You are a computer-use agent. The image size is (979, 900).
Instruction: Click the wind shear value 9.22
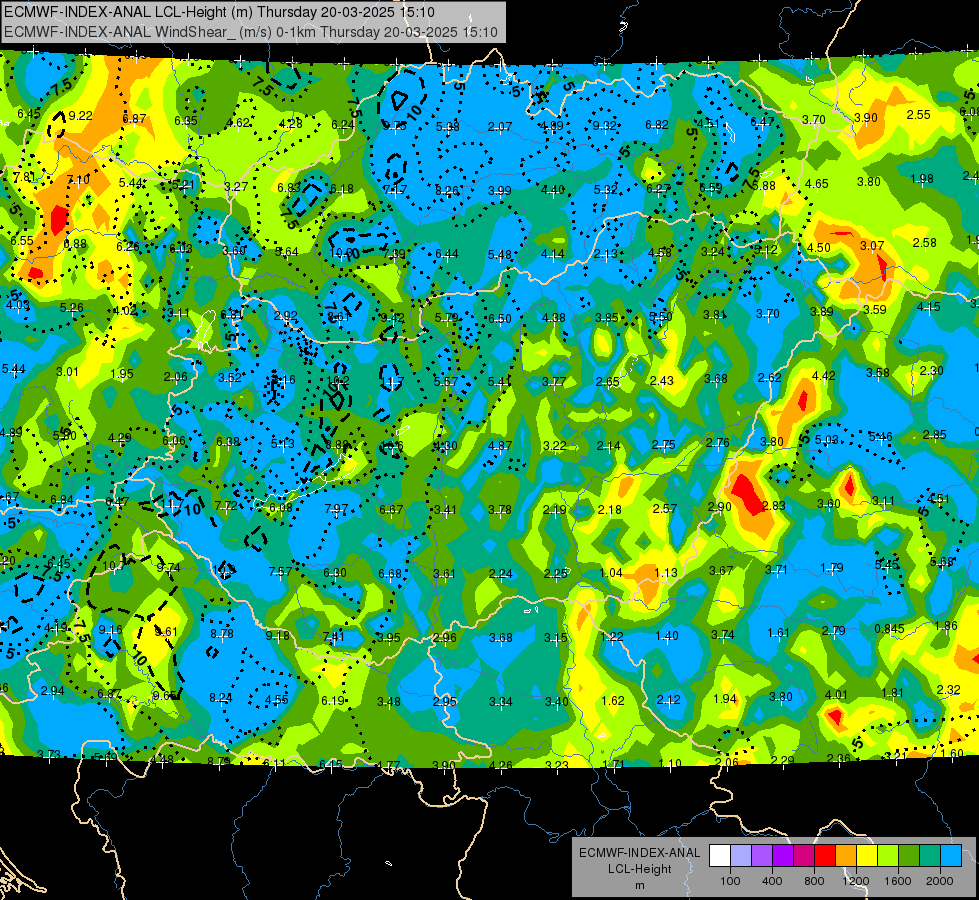pyautogui.click(x=81, y=116)
